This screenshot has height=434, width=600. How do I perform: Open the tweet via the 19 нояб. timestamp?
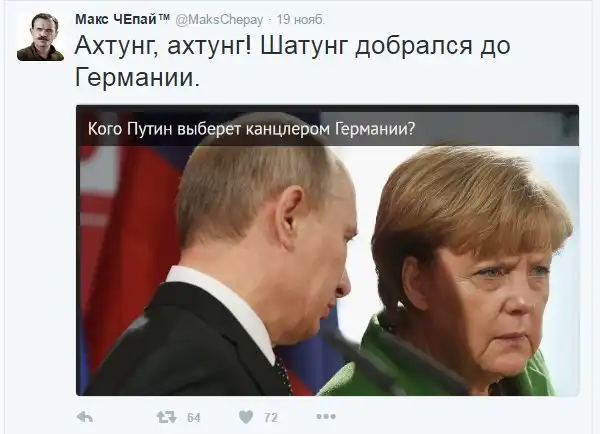pos(300,20)
